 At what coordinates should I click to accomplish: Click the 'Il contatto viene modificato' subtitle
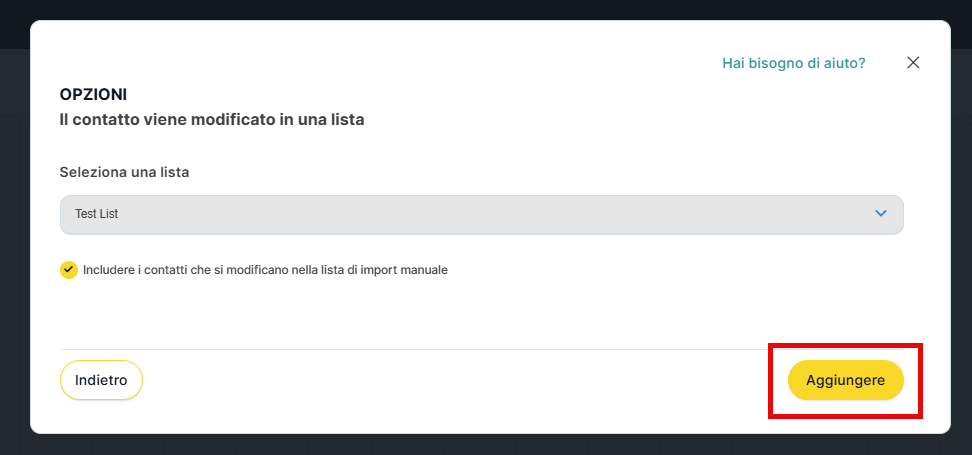point(211,120)
